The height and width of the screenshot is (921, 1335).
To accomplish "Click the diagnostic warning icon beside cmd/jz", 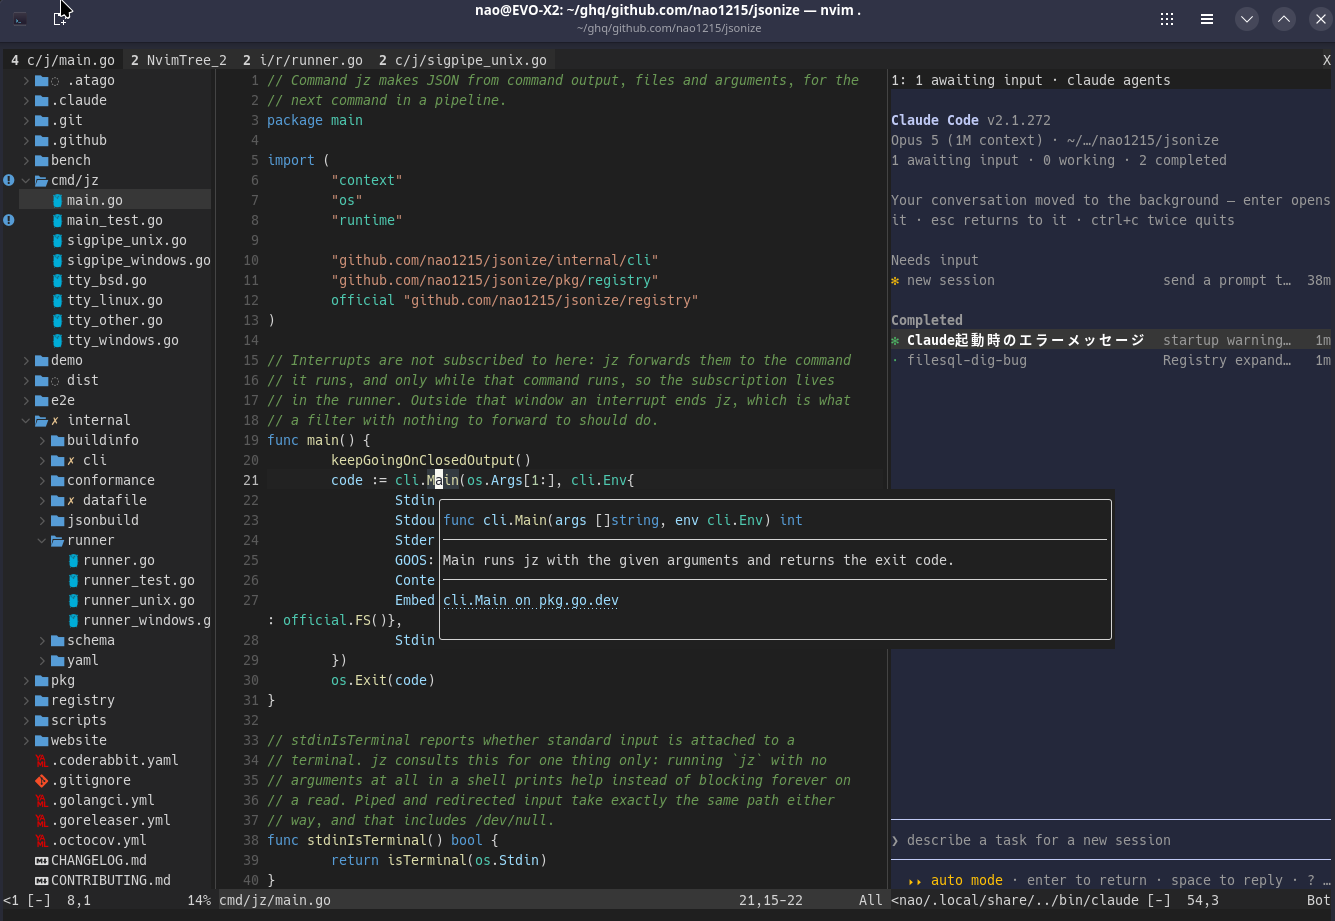I will tap(8, 180).
